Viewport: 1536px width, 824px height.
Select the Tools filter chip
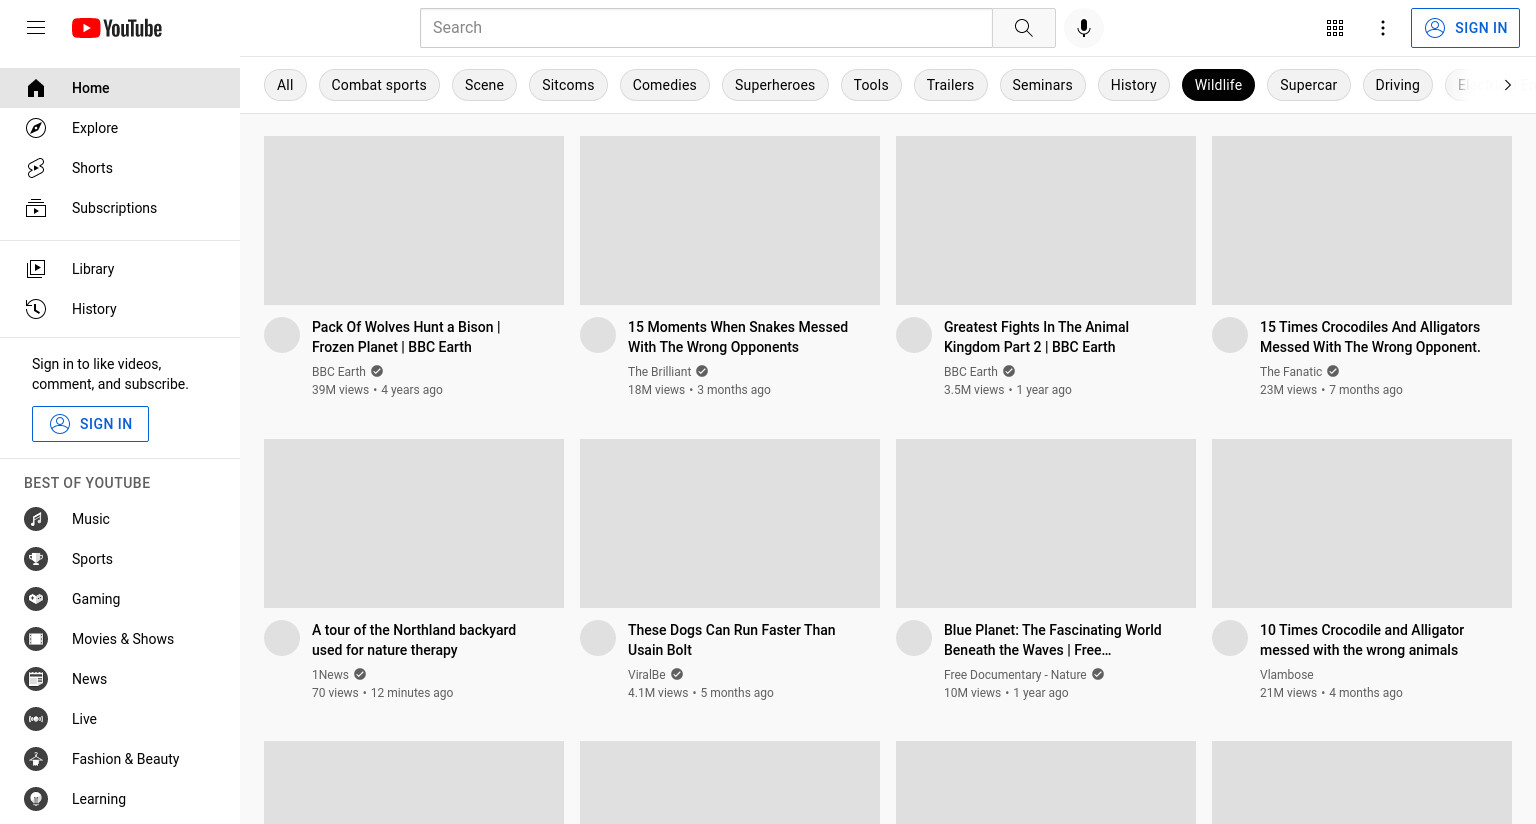coord(871,85)
